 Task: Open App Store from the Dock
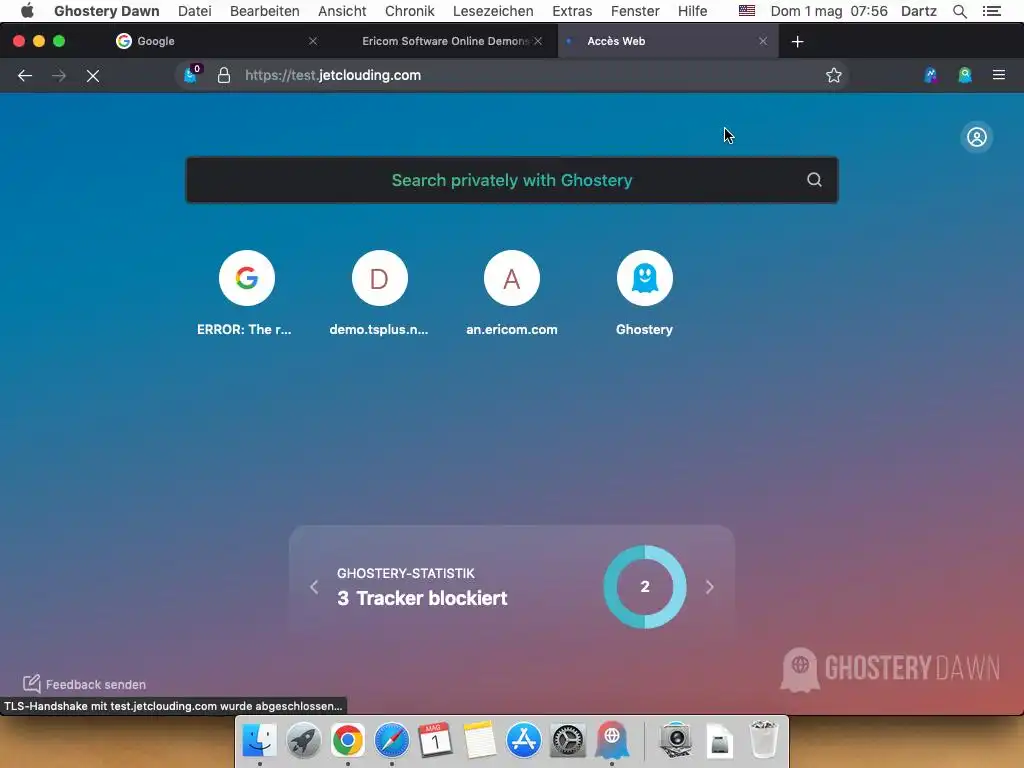[x=524, y=740]
